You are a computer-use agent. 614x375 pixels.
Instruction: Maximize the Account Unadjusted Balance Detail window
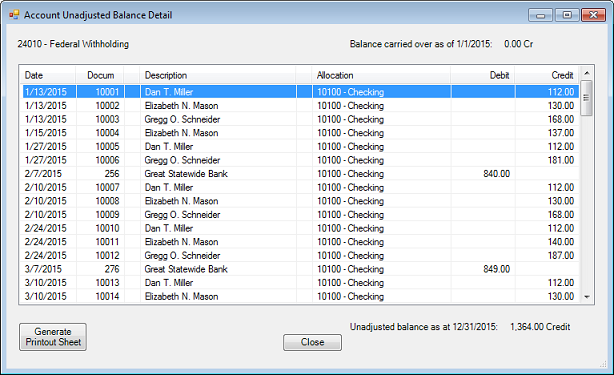point(567,15)
